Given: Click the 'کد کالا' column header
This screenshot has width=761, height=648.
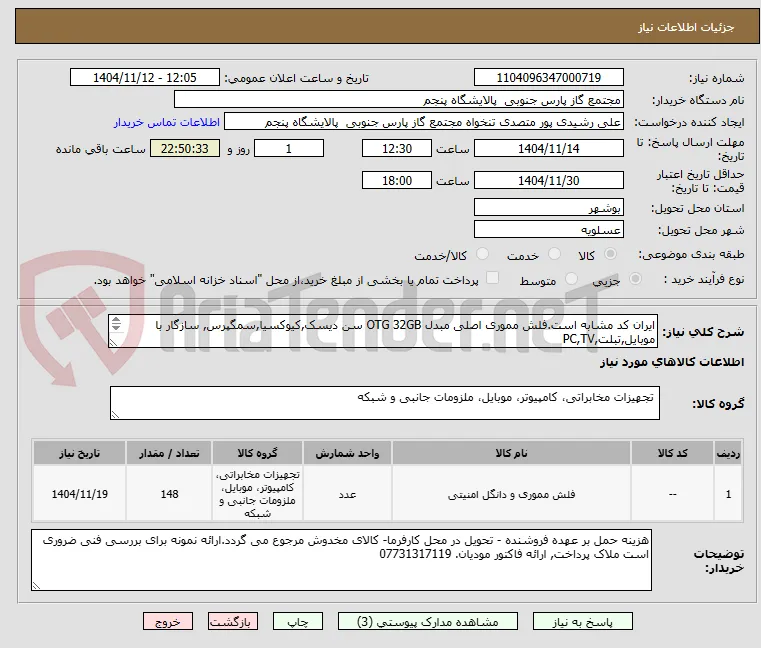Looking at the screenshot, I should tap(672, 453).
